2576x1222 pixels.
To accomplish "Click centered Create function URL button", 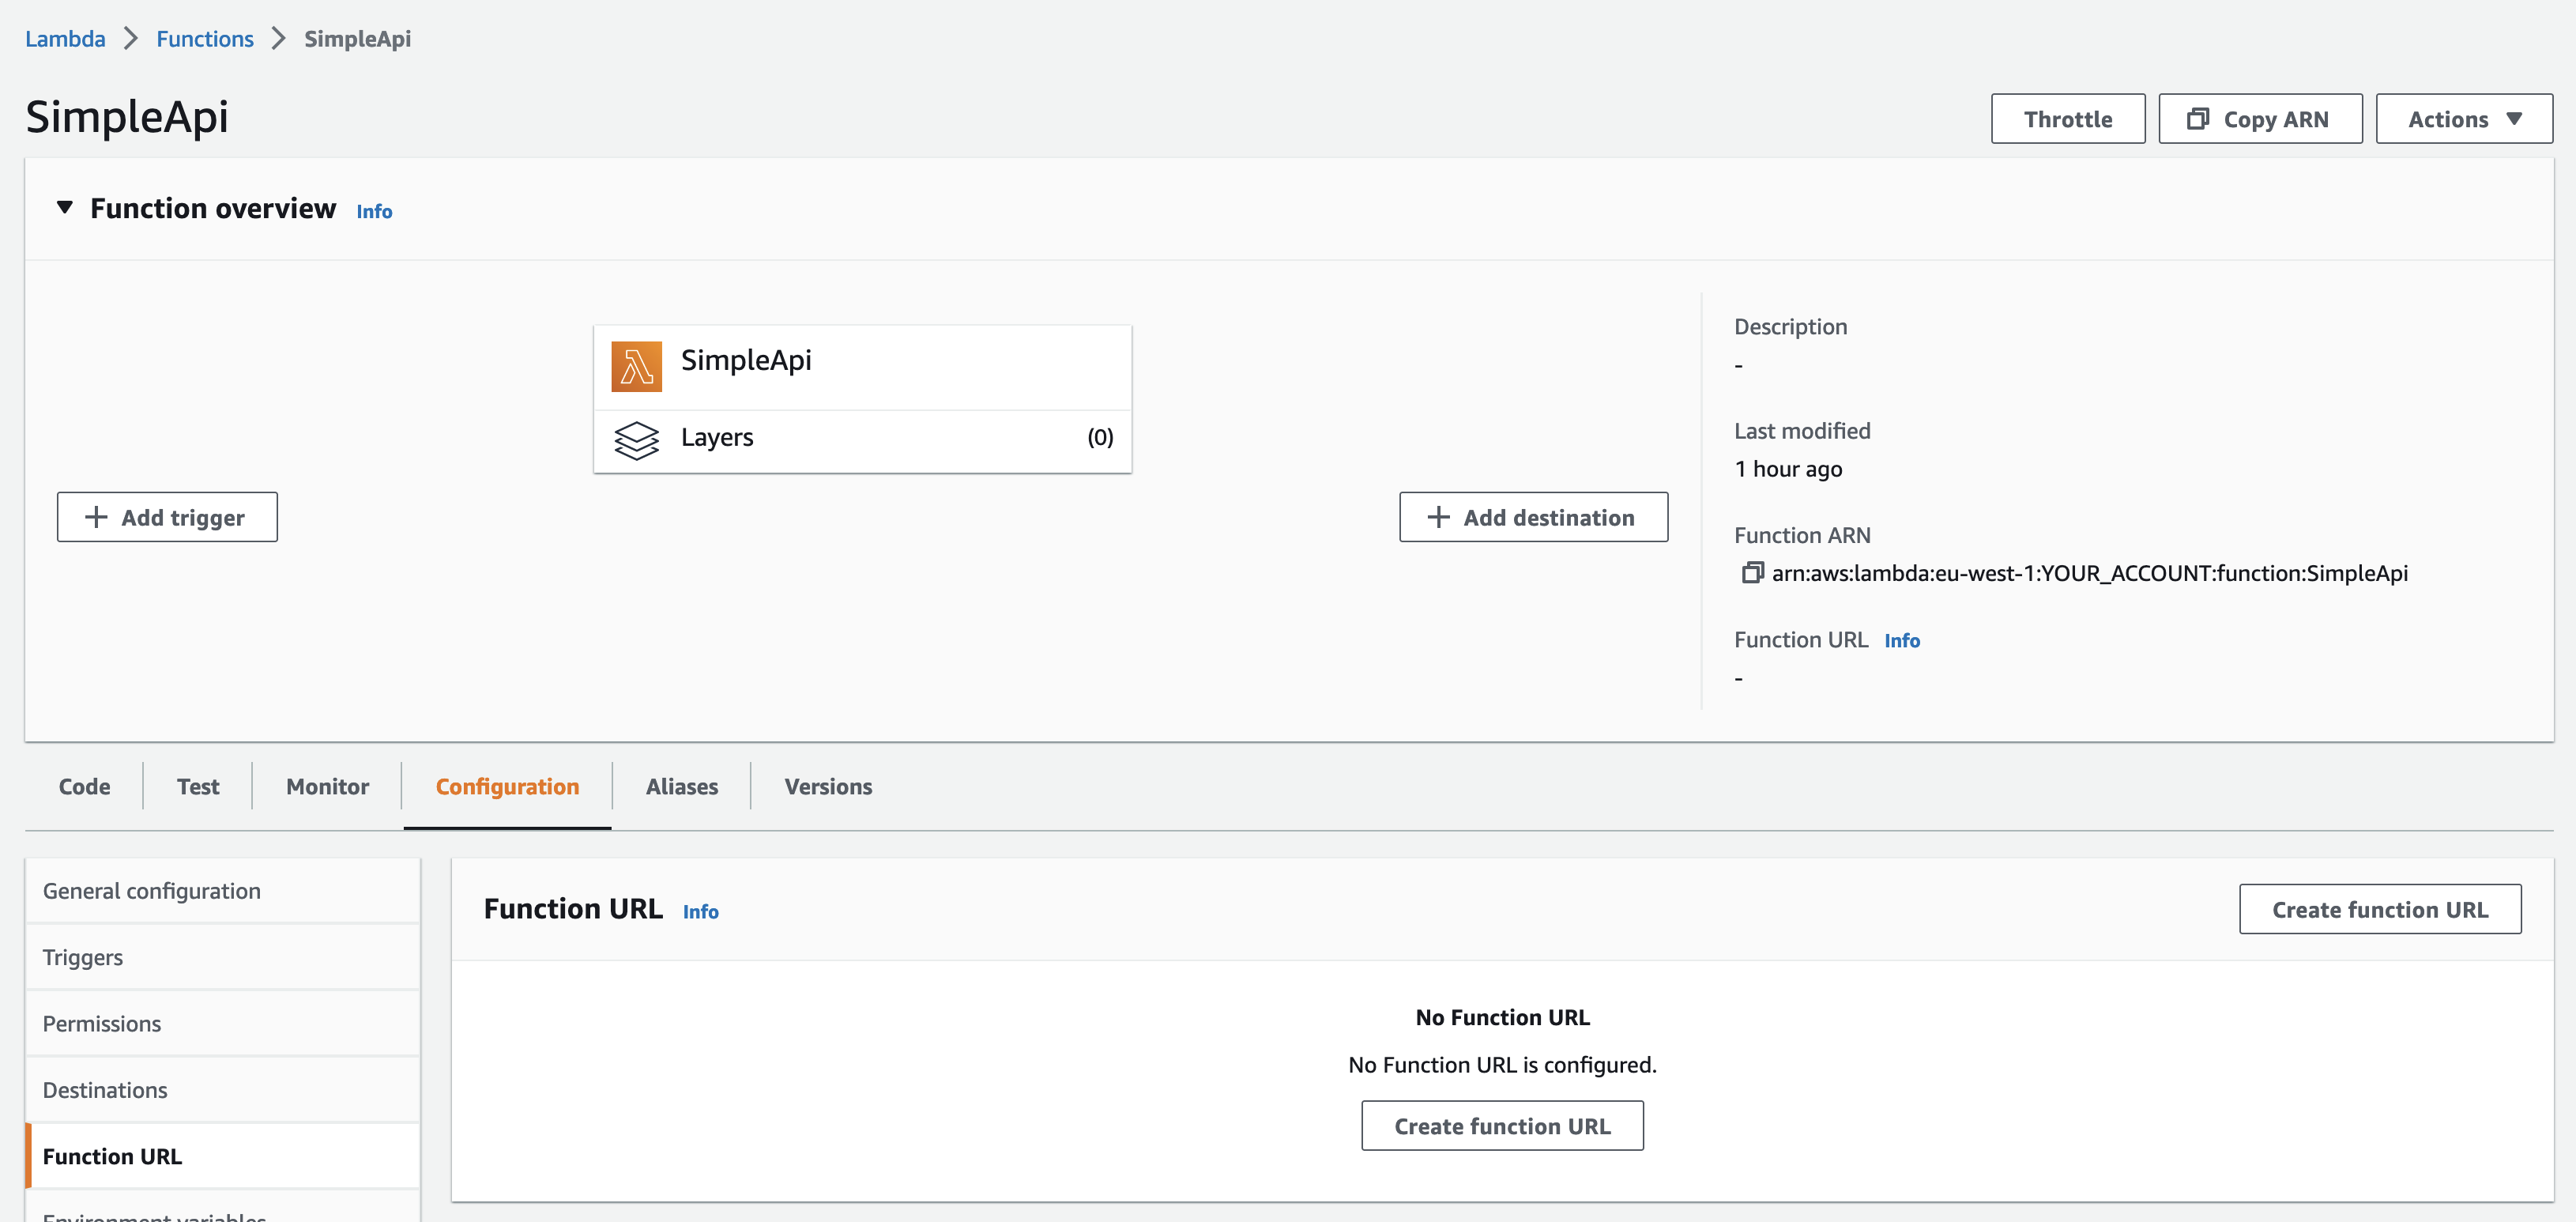I will point(1501,1126).
